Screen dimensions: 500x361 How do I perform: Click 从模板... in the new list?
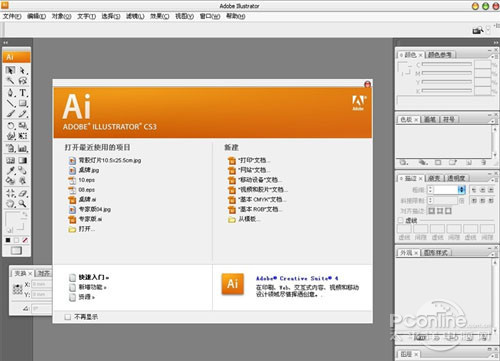click(x=244, y=219)
